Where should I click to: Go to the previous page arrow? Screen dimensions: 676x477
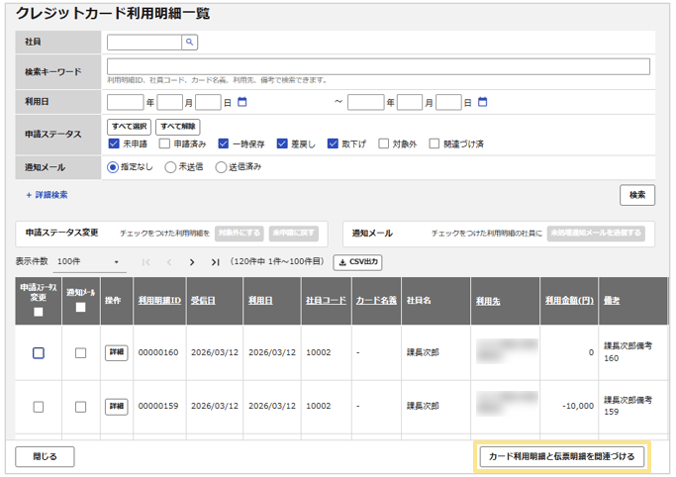coord(169,262)
